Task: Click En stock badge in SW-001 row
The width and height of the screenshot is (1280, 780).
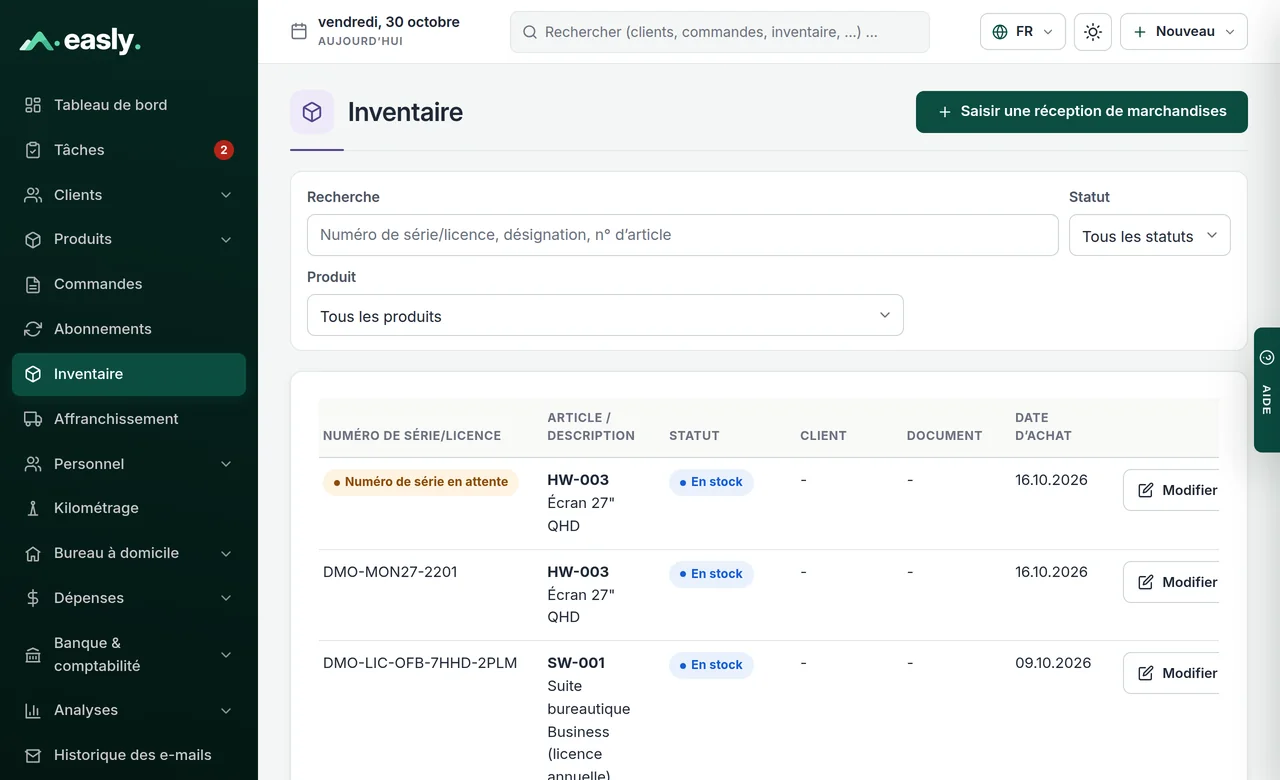Action: [711, 665]
